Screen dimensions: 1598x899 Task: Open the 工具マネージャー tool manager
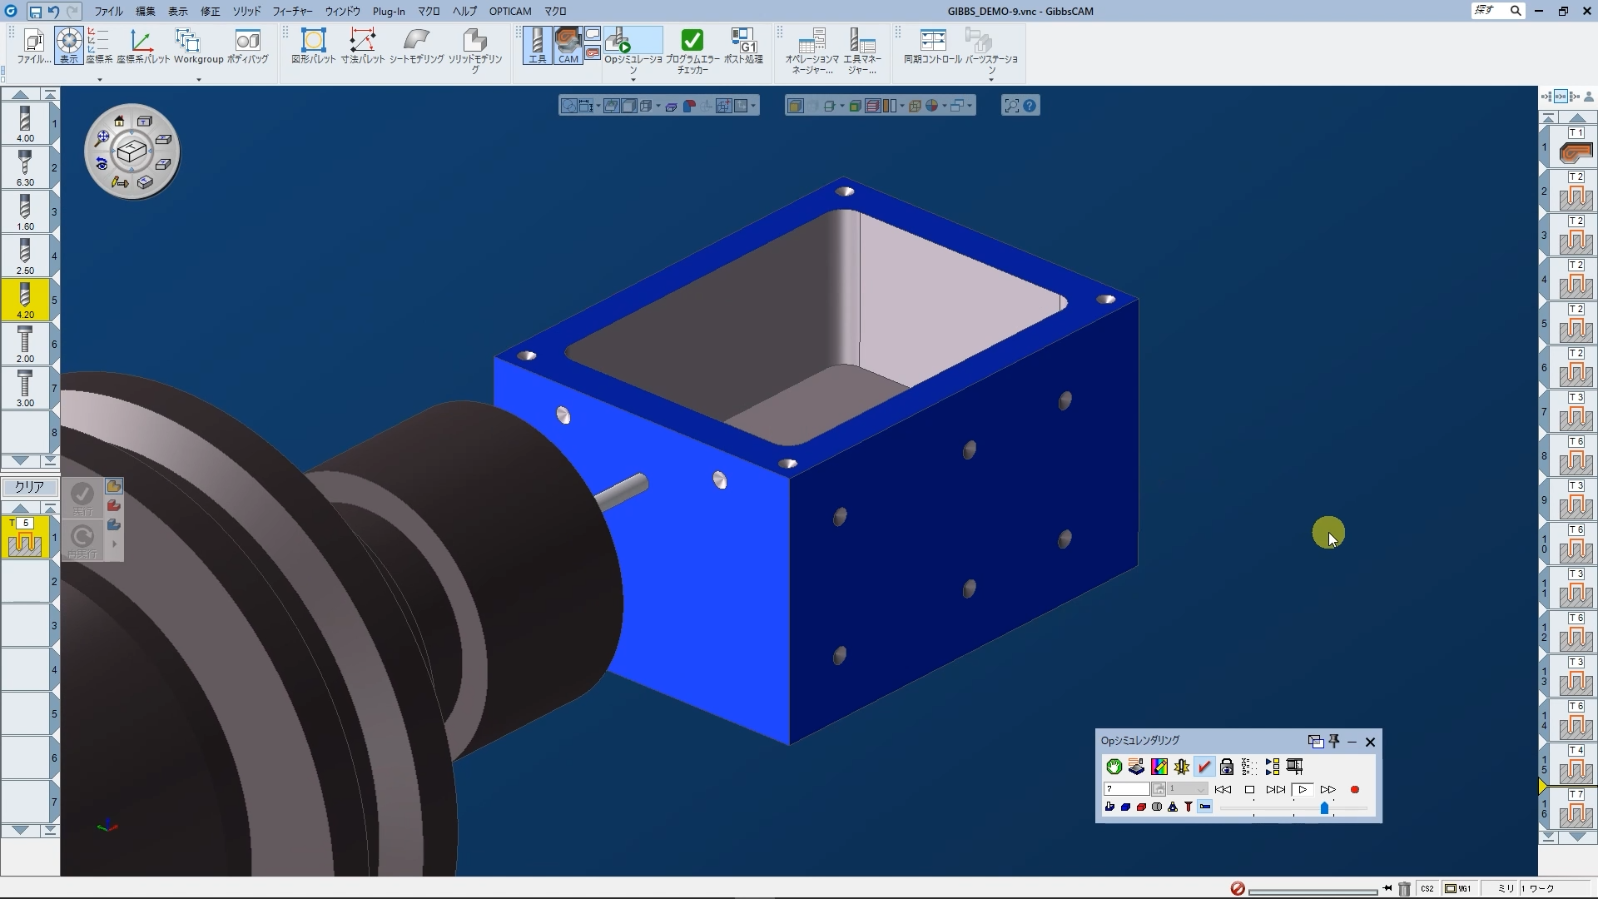[862, 50]
